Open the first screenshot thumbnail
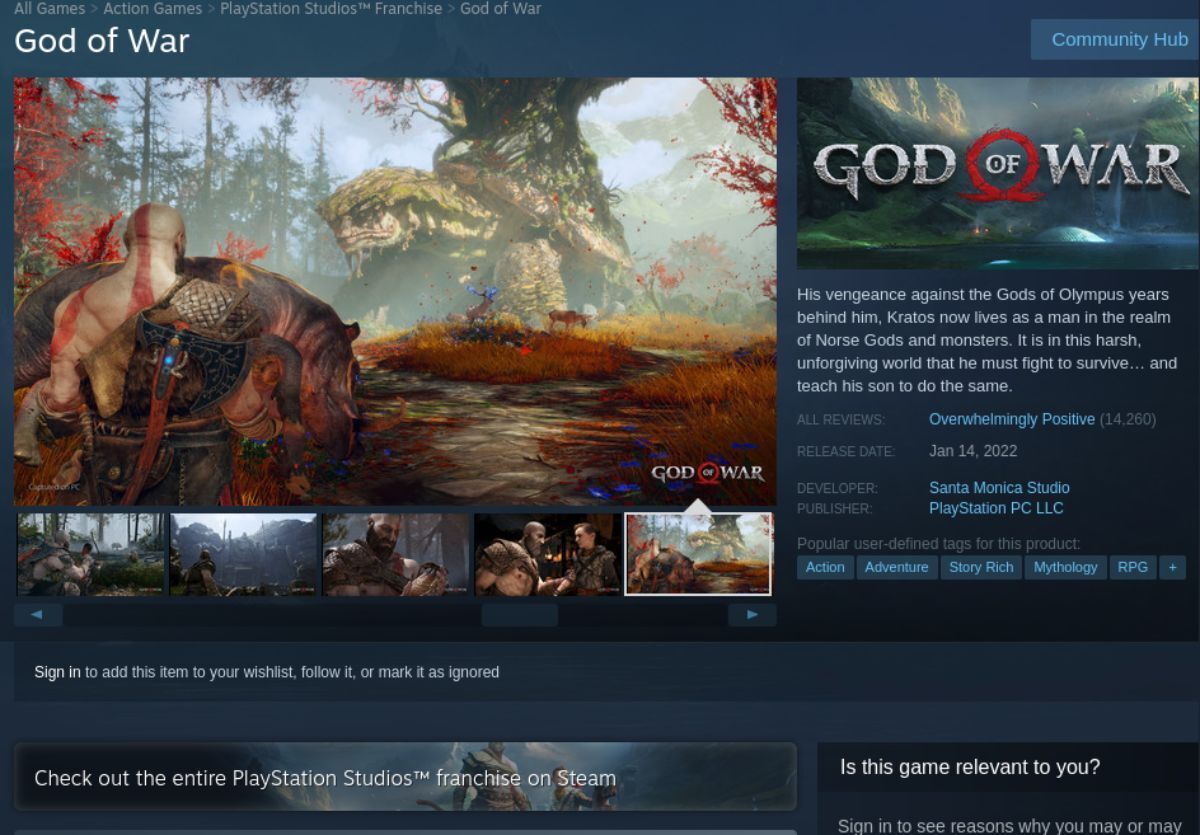Viewport: 1200px width, 835px height. [x=90, y=554]
